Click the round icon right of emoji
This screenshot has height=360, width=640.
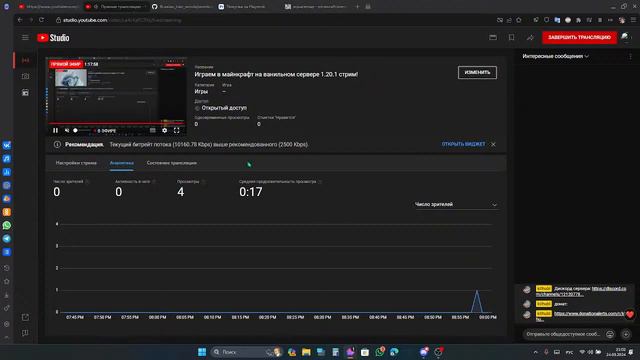click(x=626, y=334)
